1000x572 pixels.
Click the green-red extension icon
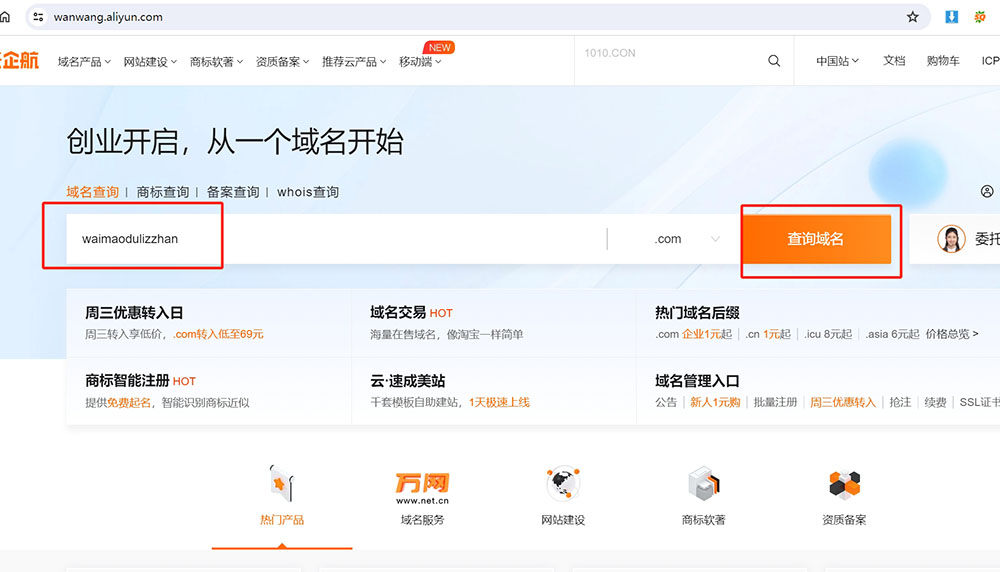980,17
